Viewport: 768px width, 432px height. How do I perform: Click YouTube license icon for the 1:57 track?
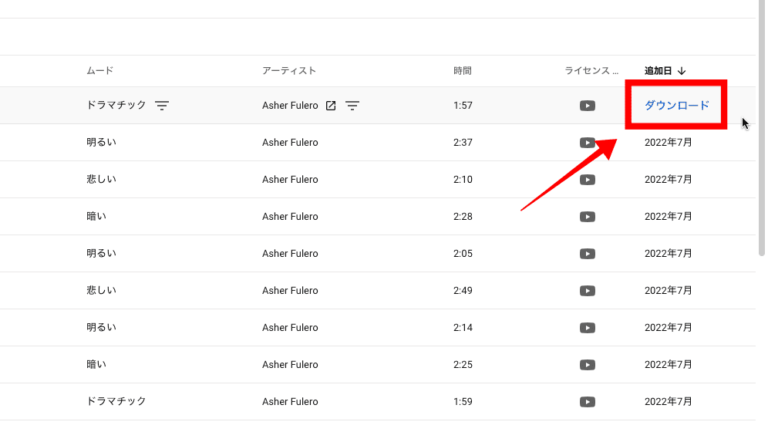click(x=587, y=105)
